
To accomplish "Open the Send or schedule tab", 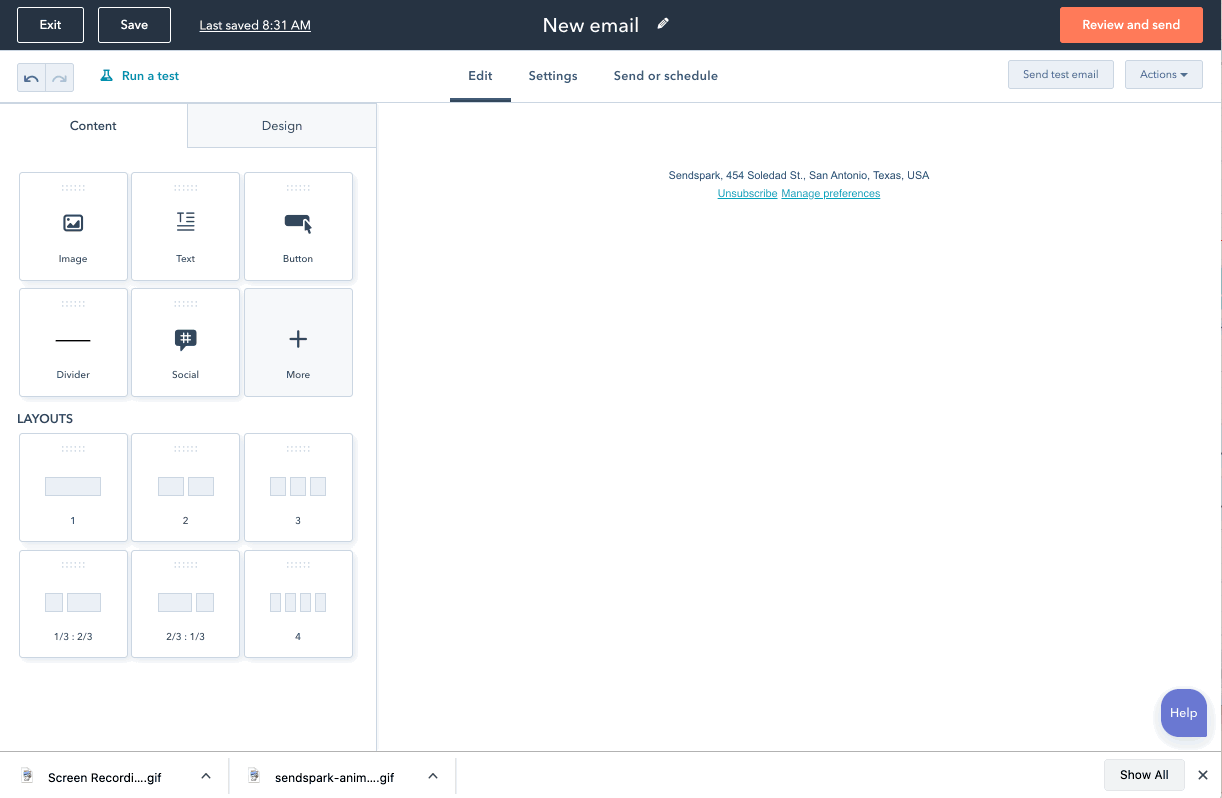I will (666, 76).
